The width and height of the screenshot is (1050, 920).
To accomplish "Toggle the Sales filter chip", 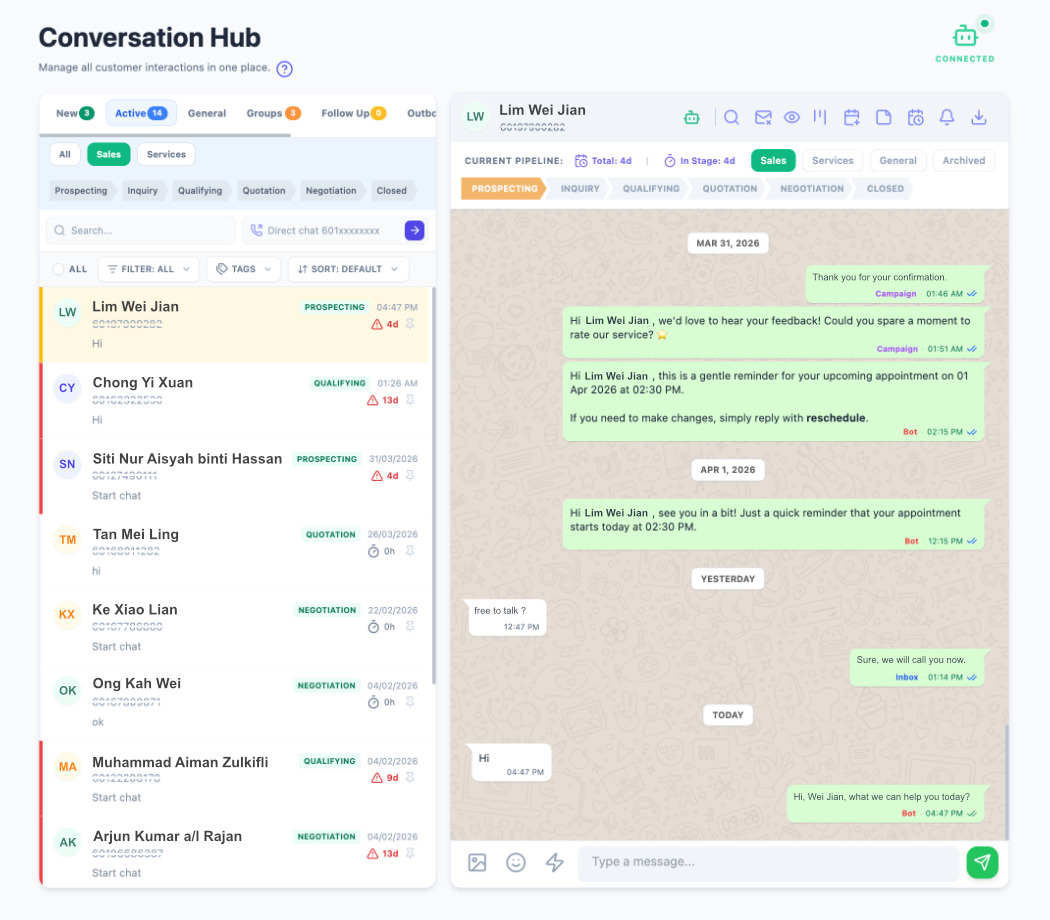I will (108, 154).
